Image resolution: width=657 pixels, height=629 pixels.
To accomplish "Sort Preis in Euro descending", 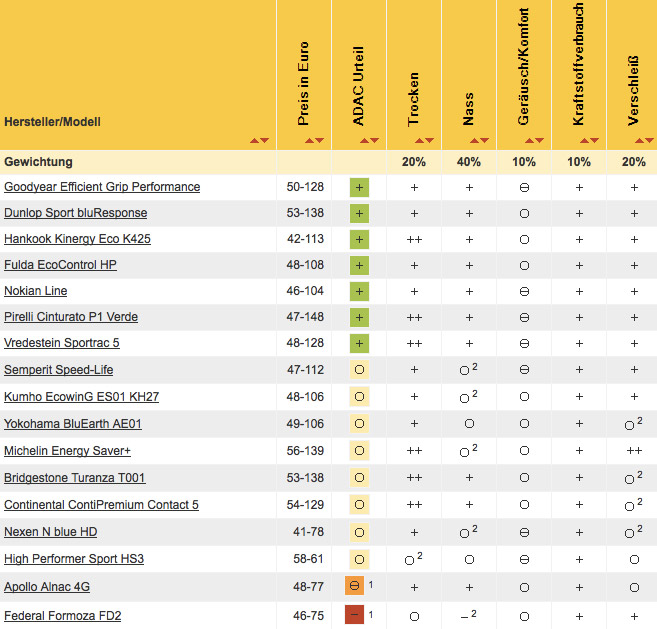I will [319, 141].
